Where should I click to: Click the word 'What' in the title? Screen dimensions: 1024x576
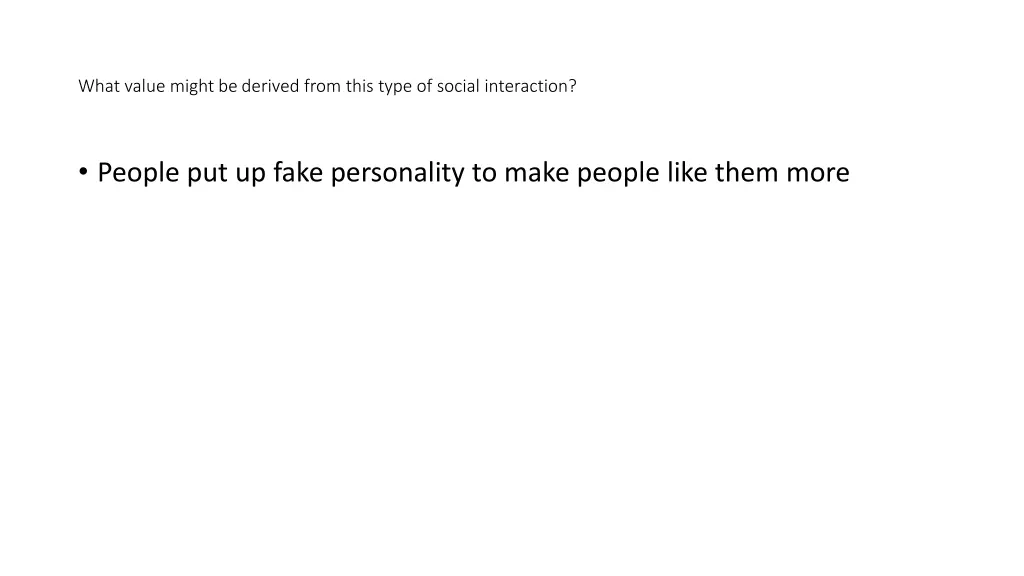99,86
